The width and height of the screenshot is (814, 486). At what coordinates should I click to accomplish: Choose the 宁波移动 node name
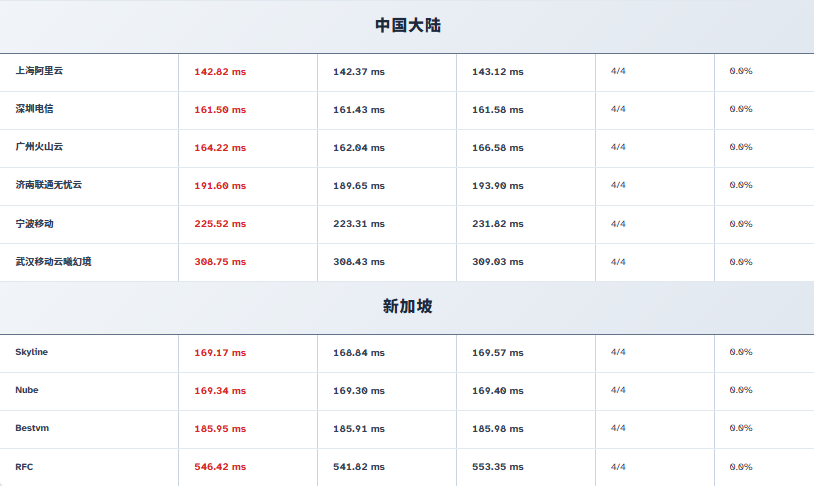(x=34, y=223)
